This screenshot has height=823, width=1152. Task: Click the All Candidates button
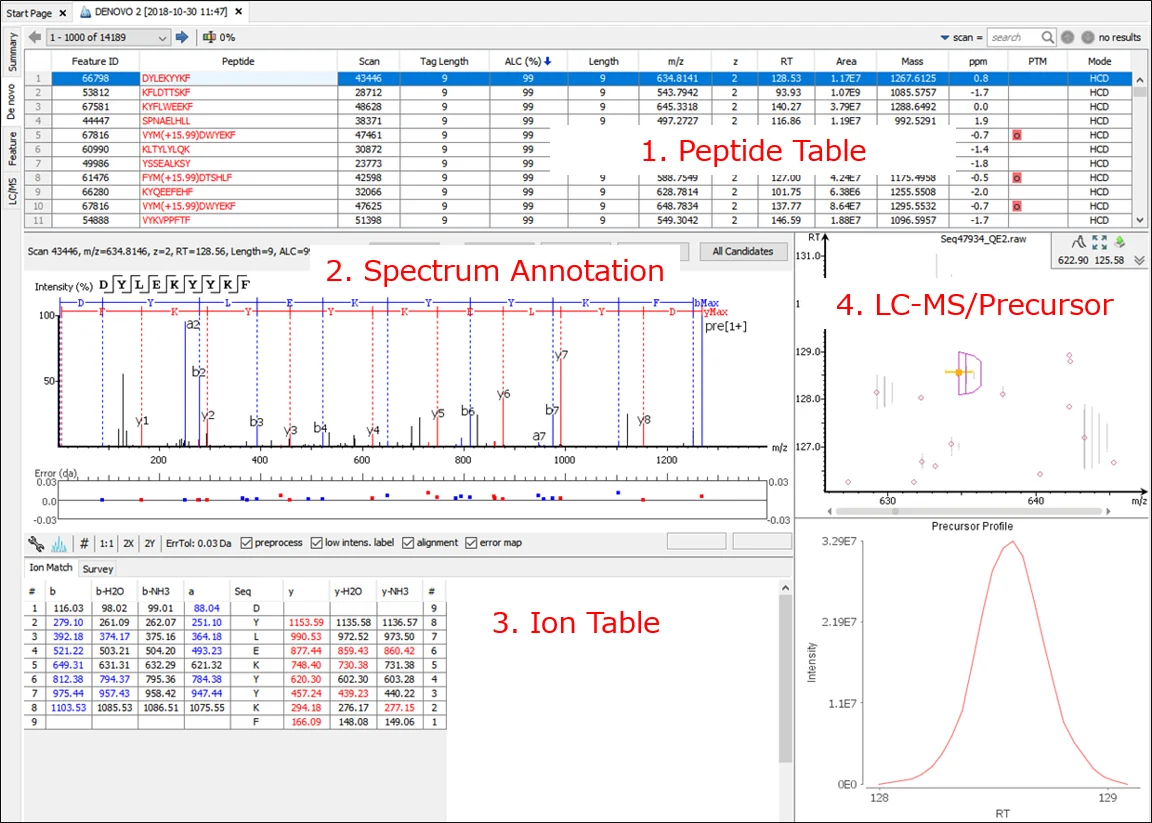tap(743, 251)
